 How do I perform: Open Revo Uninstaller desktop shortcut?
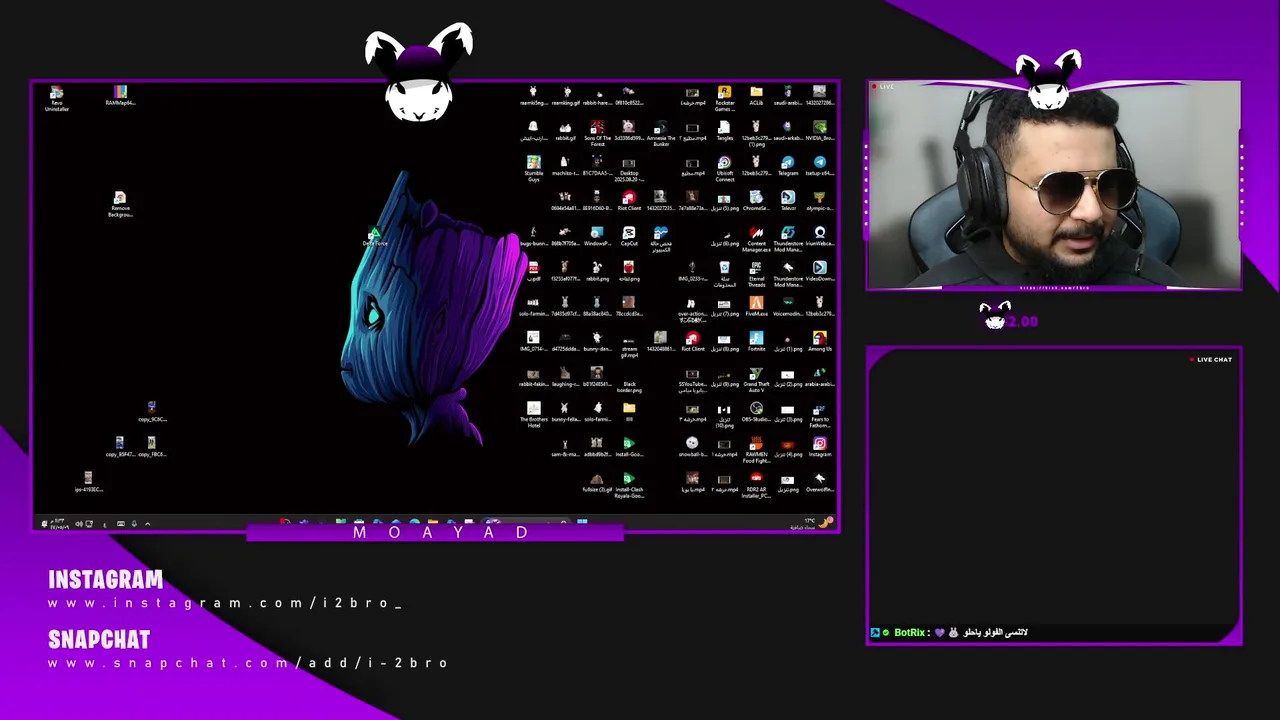coord(57,98)
